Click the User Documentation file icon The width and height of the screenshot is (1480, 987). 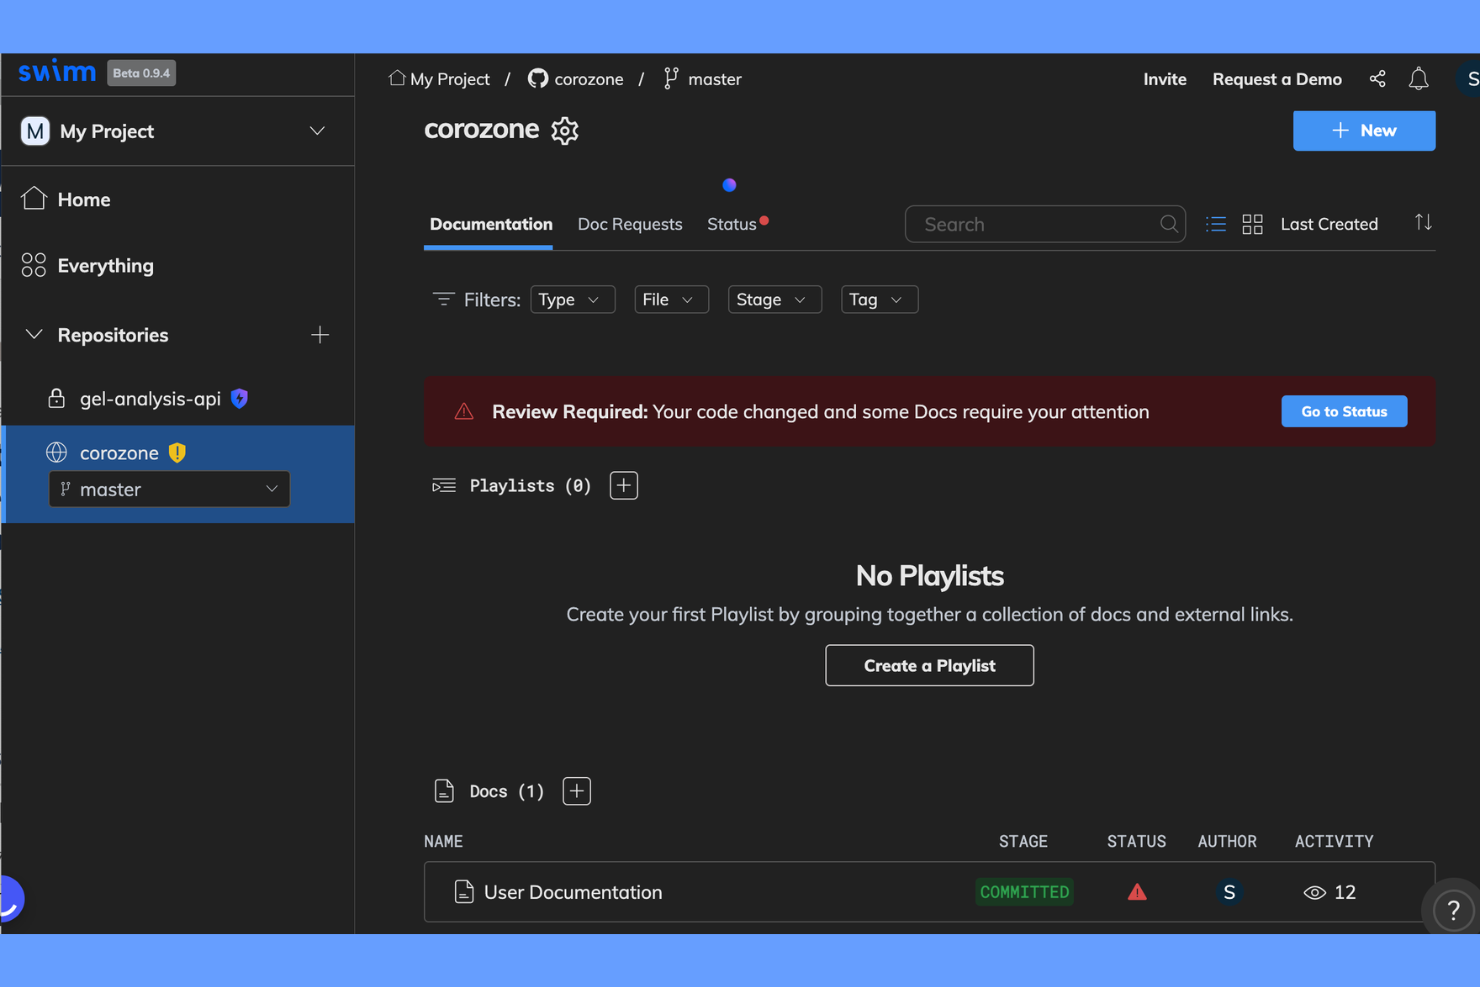(x=464, y=892)
